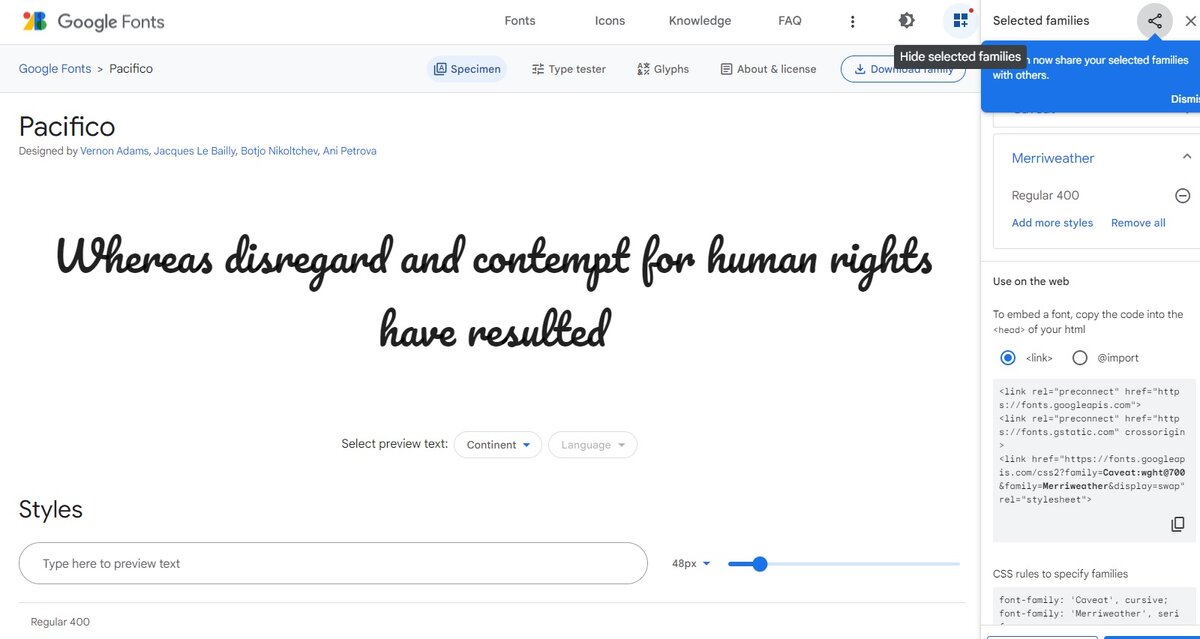Share the selected families via share icon
1200x639 pixels.
1155,21
